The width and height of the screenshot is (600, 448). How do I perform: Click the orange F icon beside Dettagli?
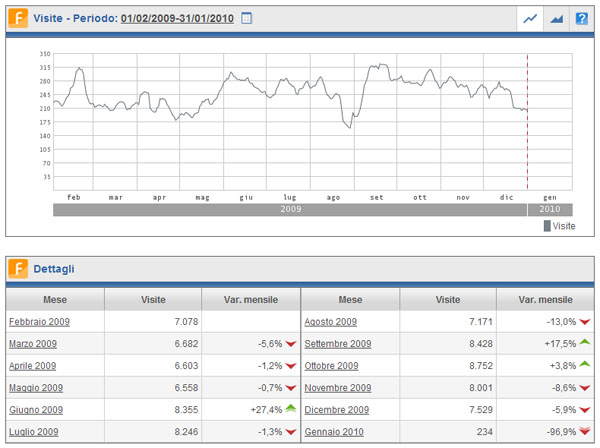click(x=18, y=268)
